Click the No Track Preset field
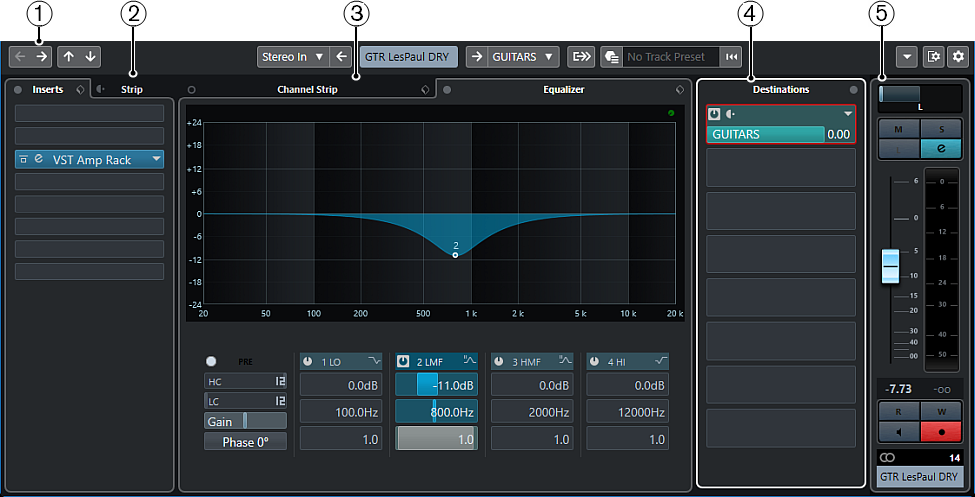975x497 pixels. pyautogui.click(x=672, y=57)
